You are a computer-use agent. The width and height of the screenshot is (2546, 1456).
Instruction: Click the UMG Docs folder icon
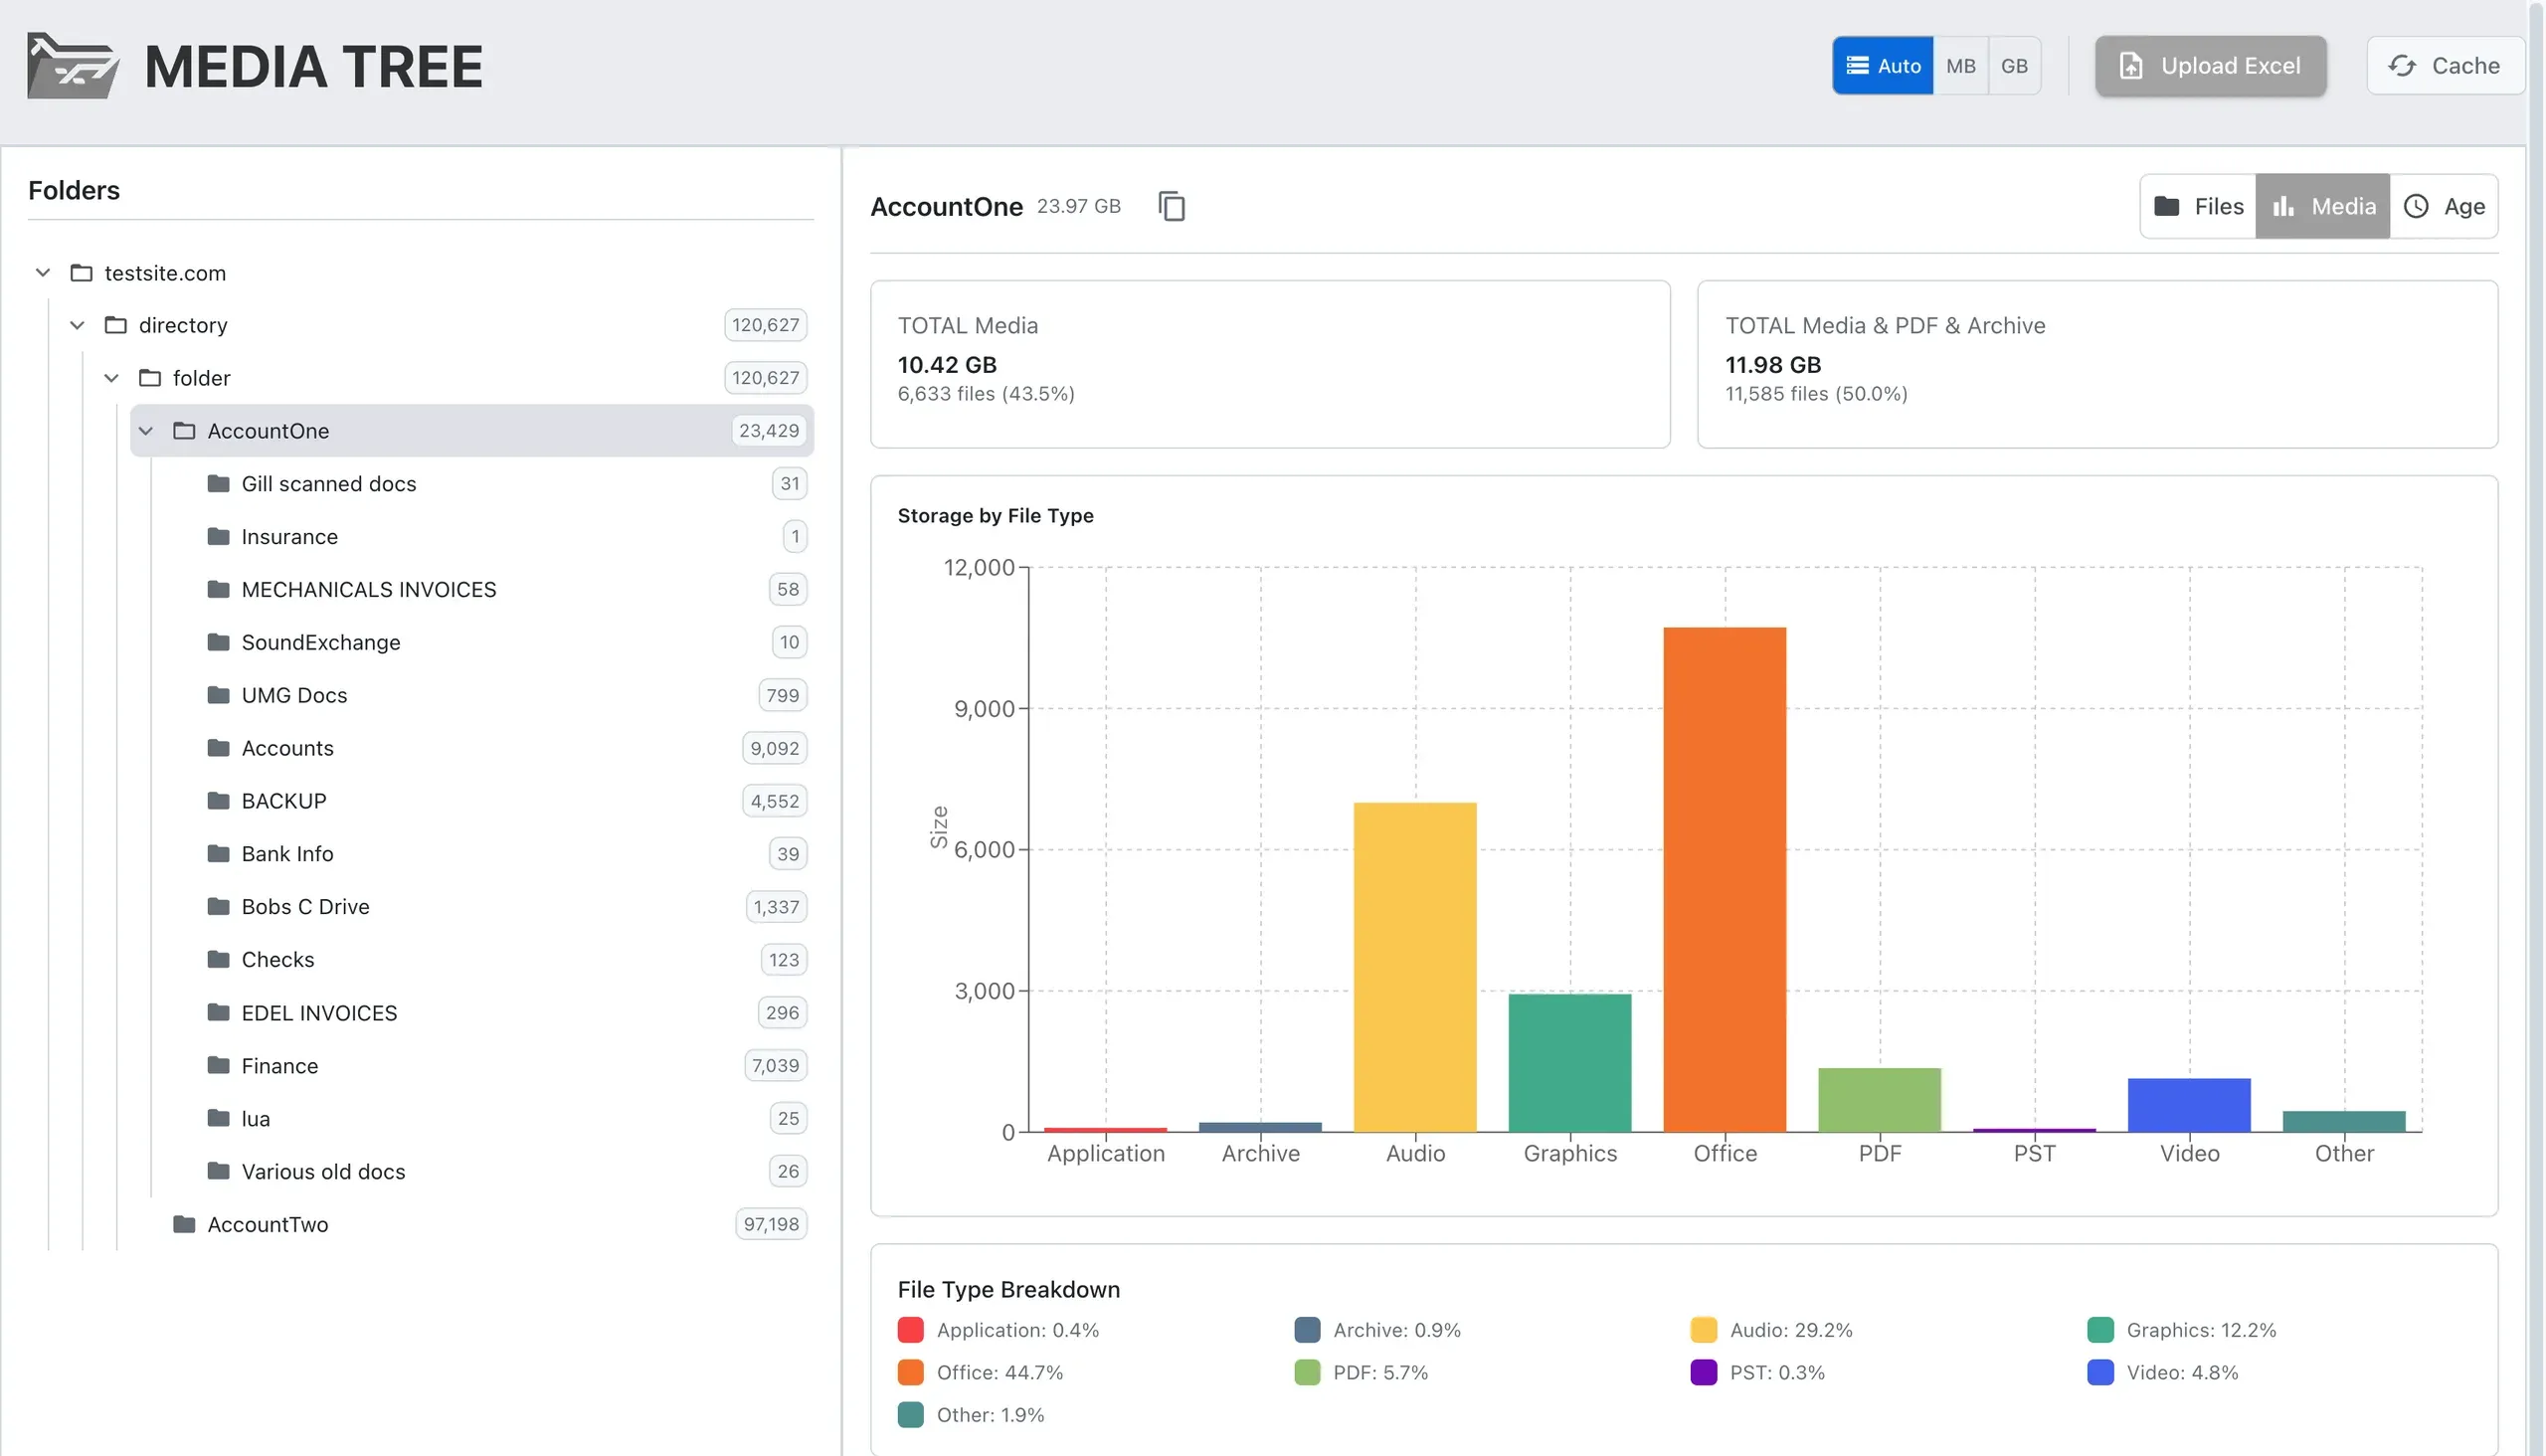(x=218, y=695)
